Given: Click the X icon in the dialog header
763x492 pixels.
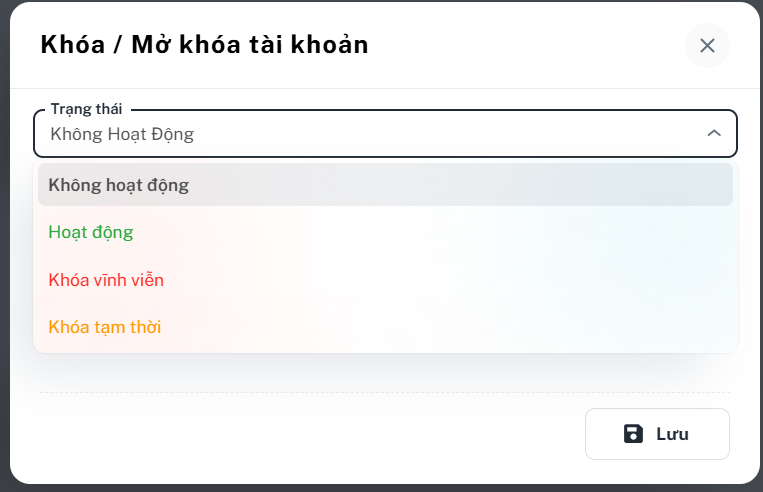Looking at the screenshot, I should coord(707,46).
